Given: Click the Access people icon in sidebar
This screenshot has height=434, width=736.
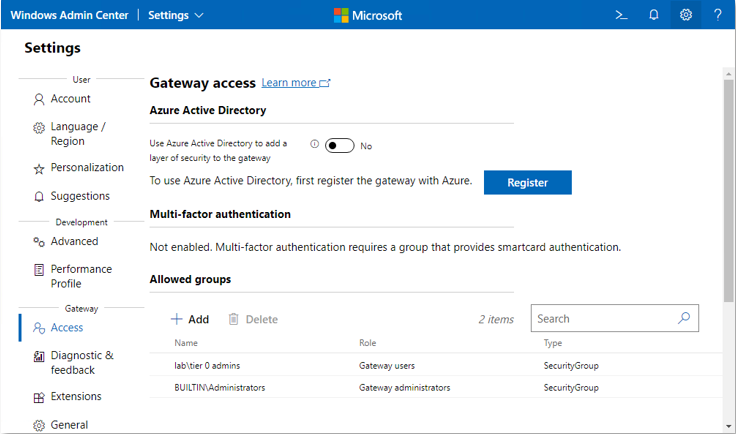Looking at the screenshot, I should [x=39, y=327].
